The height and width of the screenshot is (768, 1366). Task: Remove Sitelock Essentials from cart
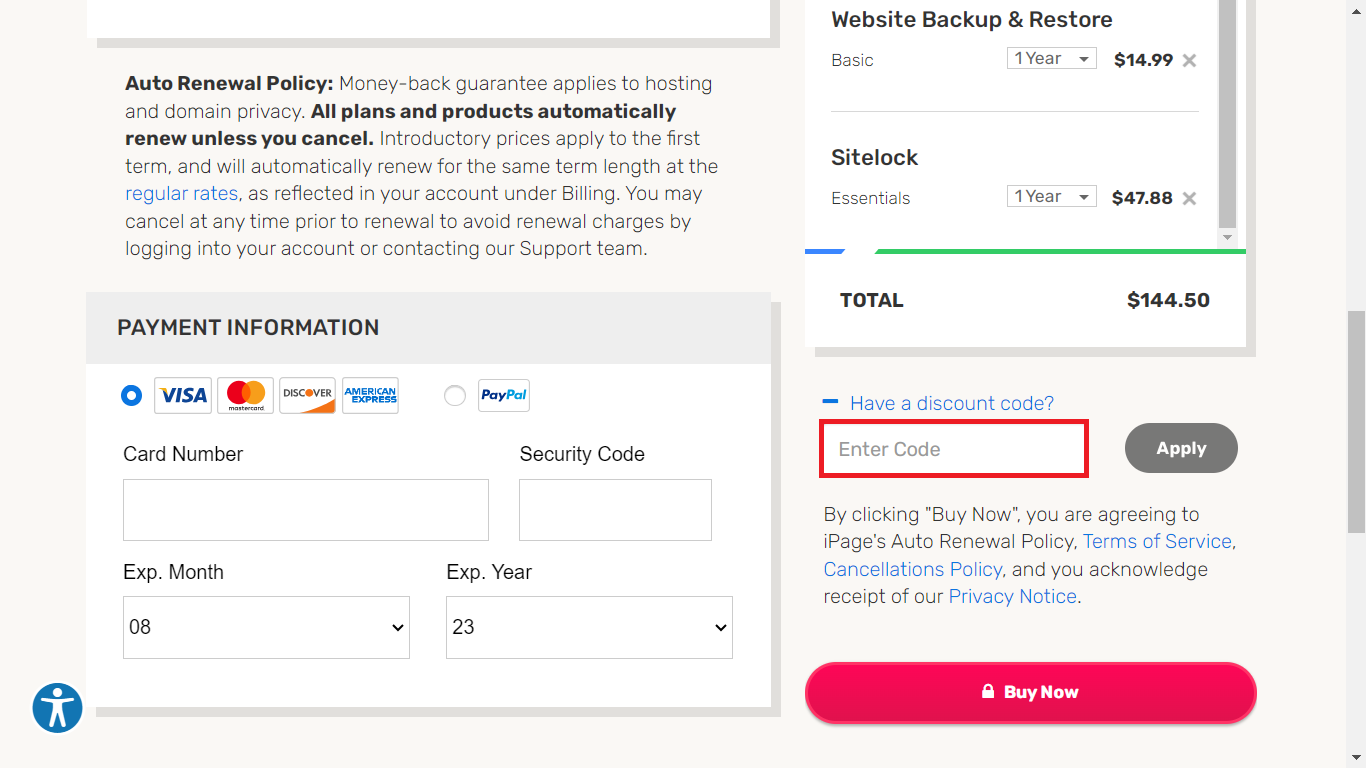click(1189, 198)
